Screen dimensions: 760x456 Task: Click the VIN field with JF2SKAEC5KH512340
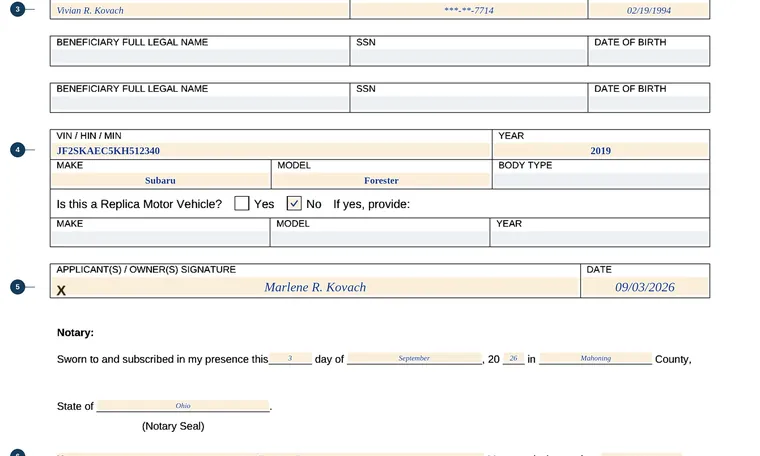(271, 151)
